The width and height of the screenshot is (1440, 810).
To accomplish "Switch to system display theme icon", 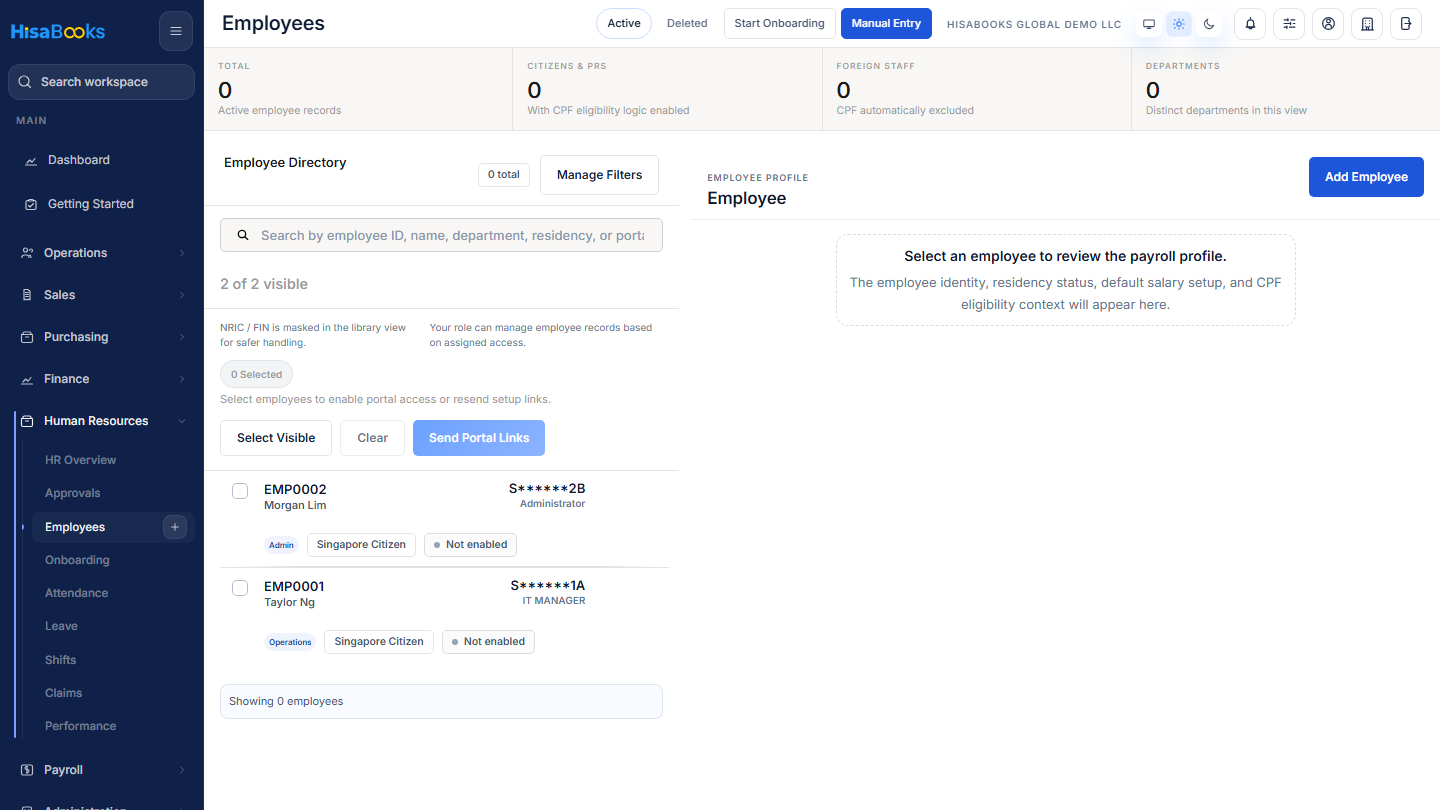I will click(1149, 24).
